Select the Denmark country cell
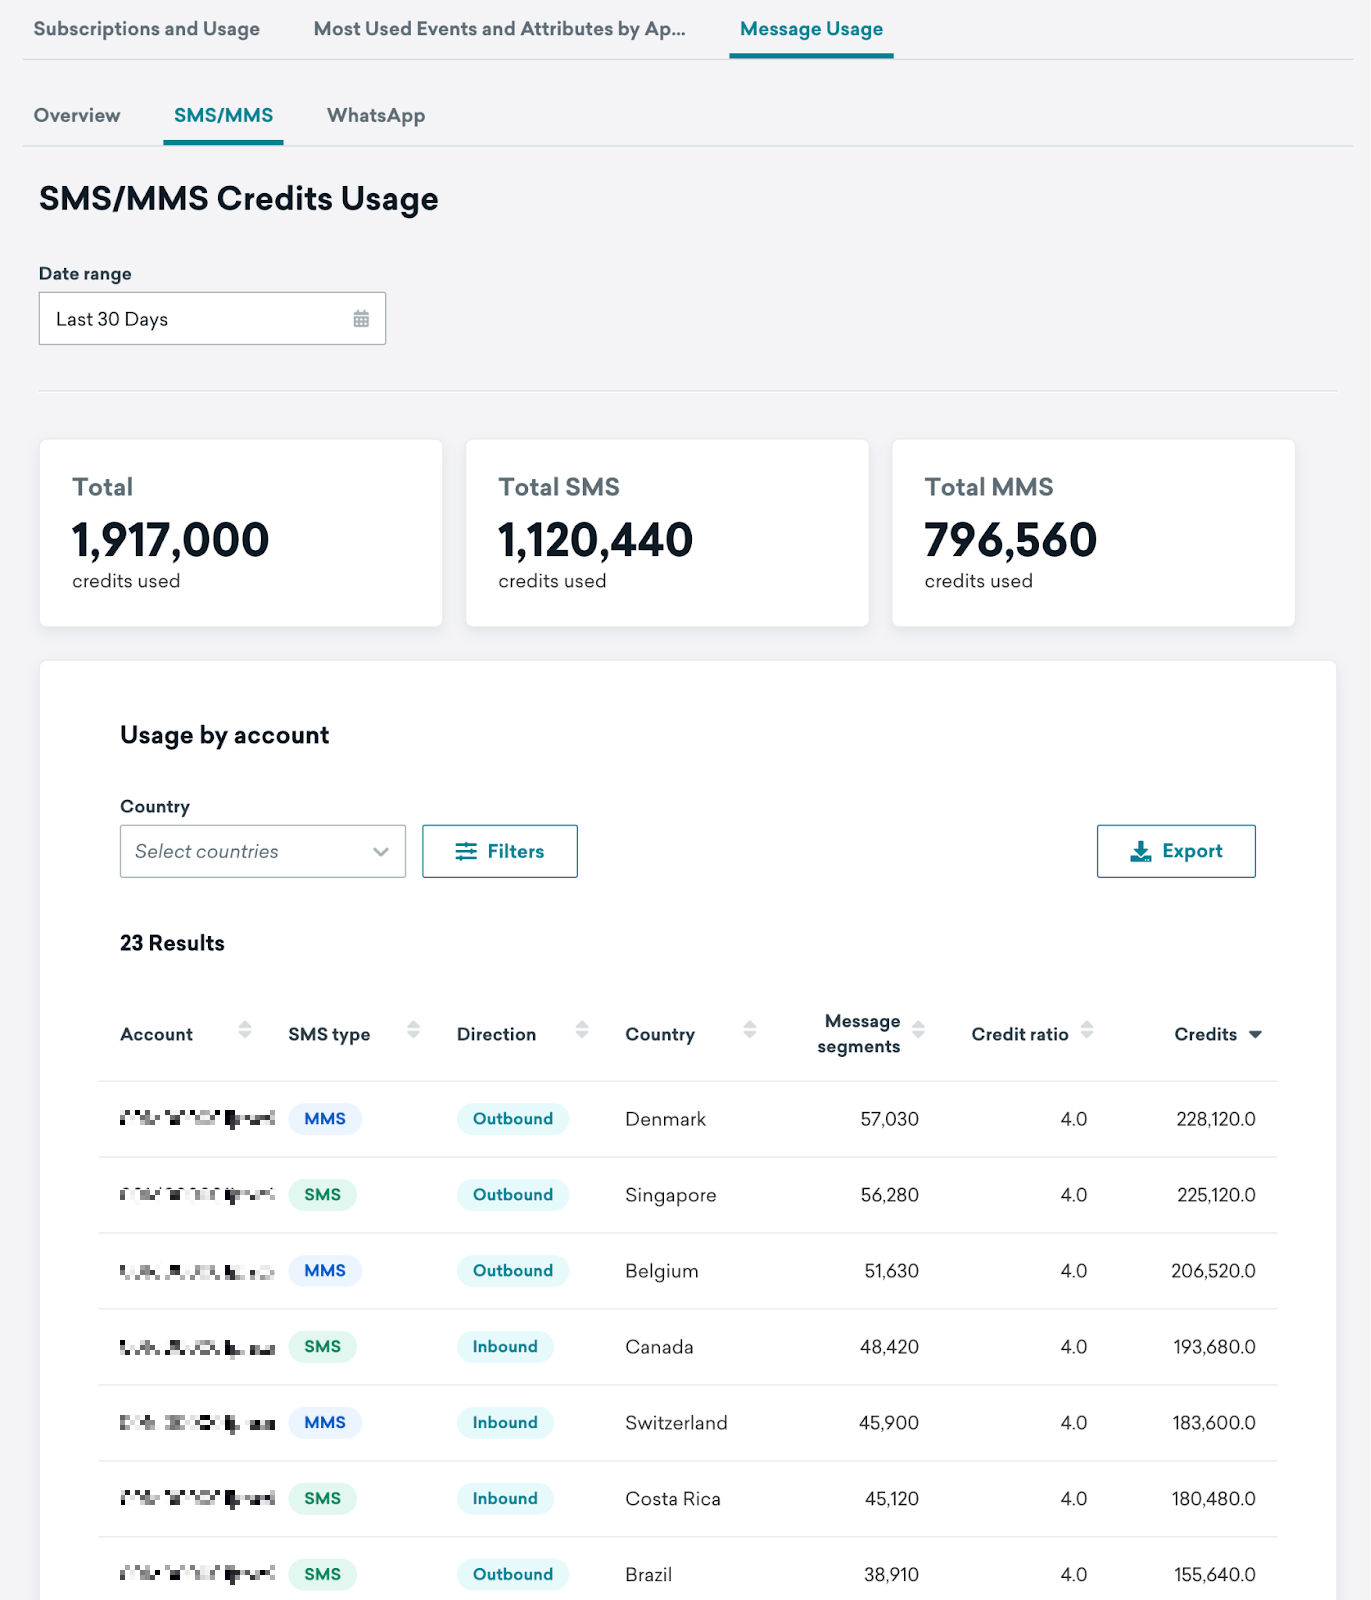1371x1600 pixels. [666, 1119]
